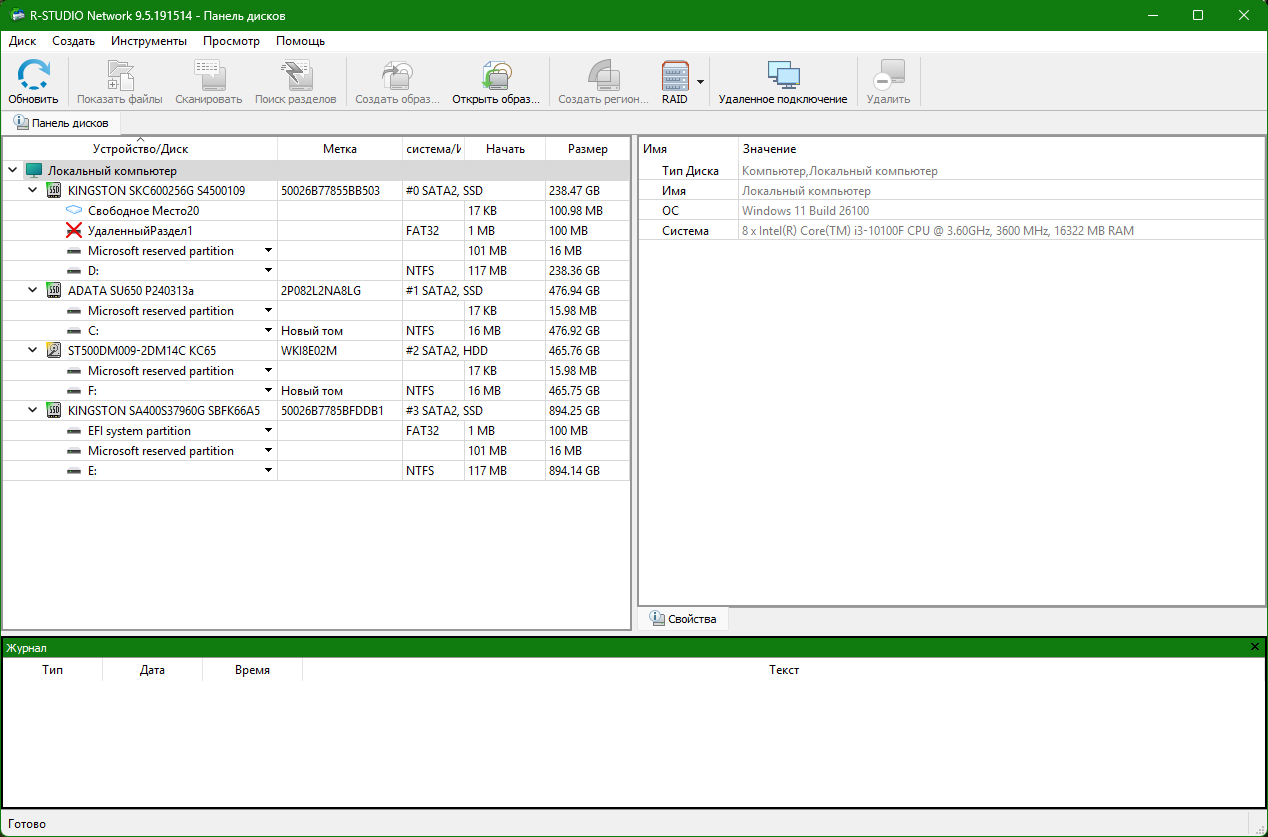Open the RAID toolbar icon

(x=676, y=76)
